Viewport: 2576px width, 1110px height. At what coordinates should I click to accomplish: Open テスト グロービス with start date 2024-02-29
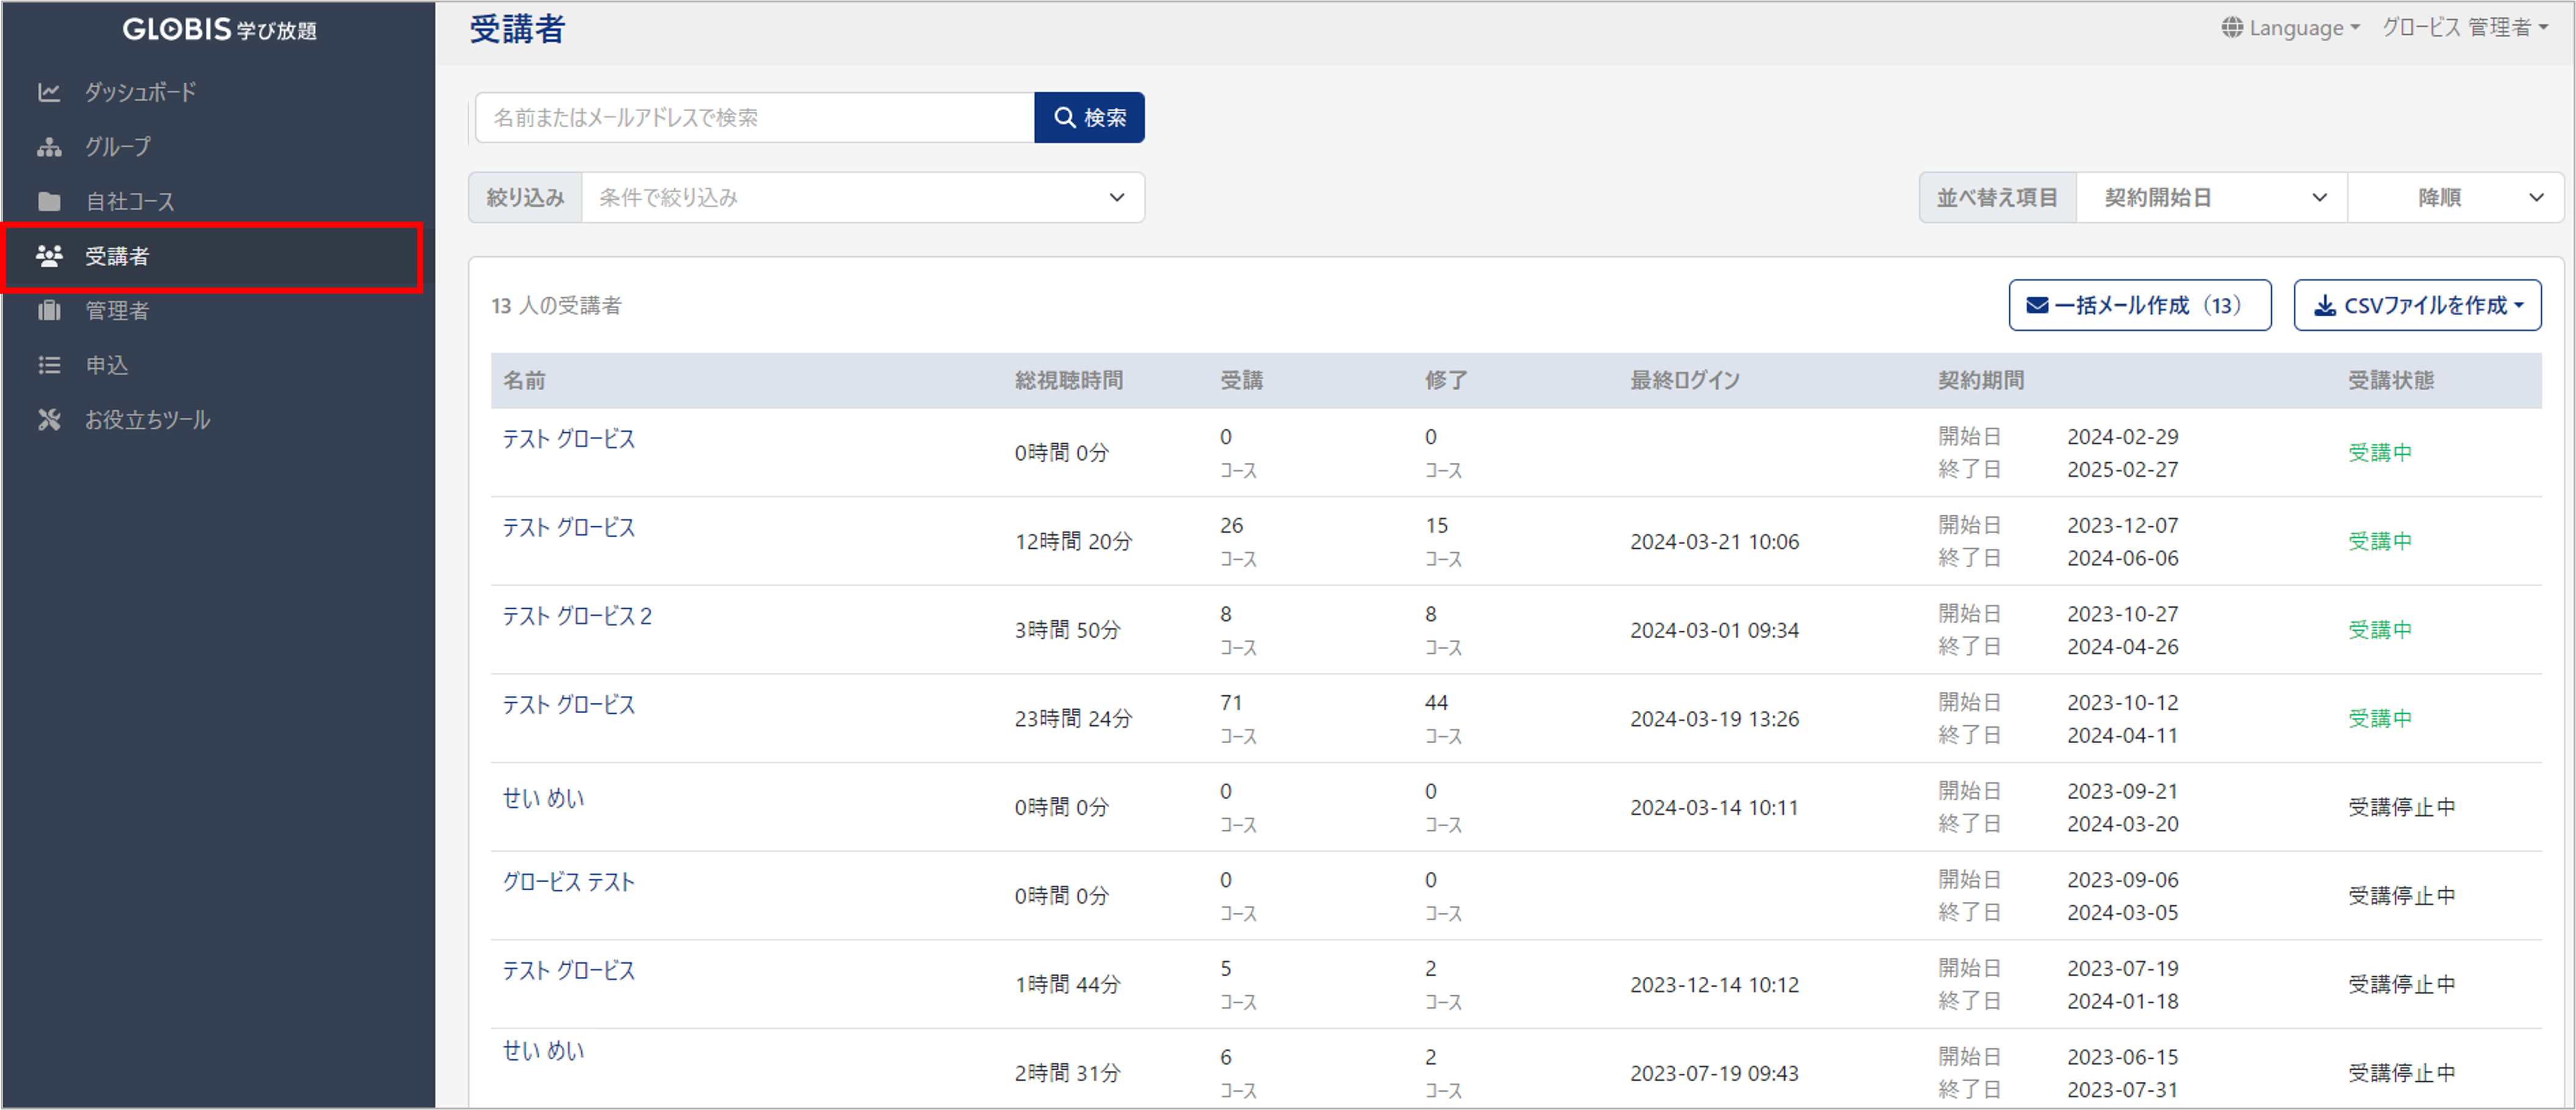tap(568, 439)
